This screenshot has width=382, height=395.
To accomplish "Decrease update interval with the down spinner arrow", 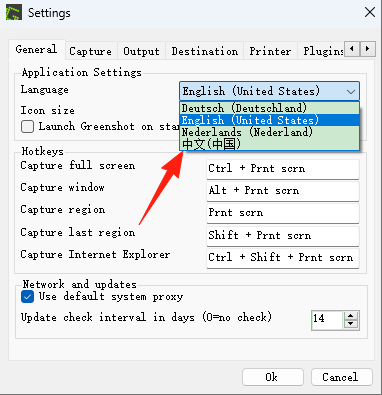I will (x=351, y=324).
